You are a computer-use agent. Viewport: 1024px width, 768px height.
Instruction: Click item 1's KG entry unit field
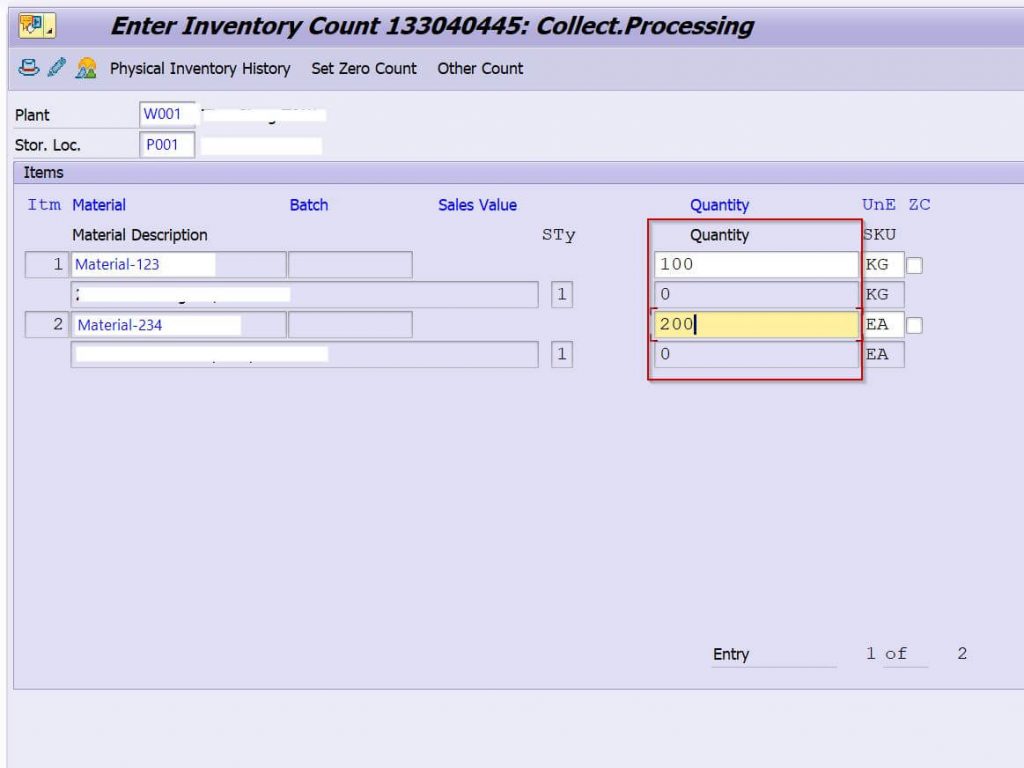click(x=884, y=264)
